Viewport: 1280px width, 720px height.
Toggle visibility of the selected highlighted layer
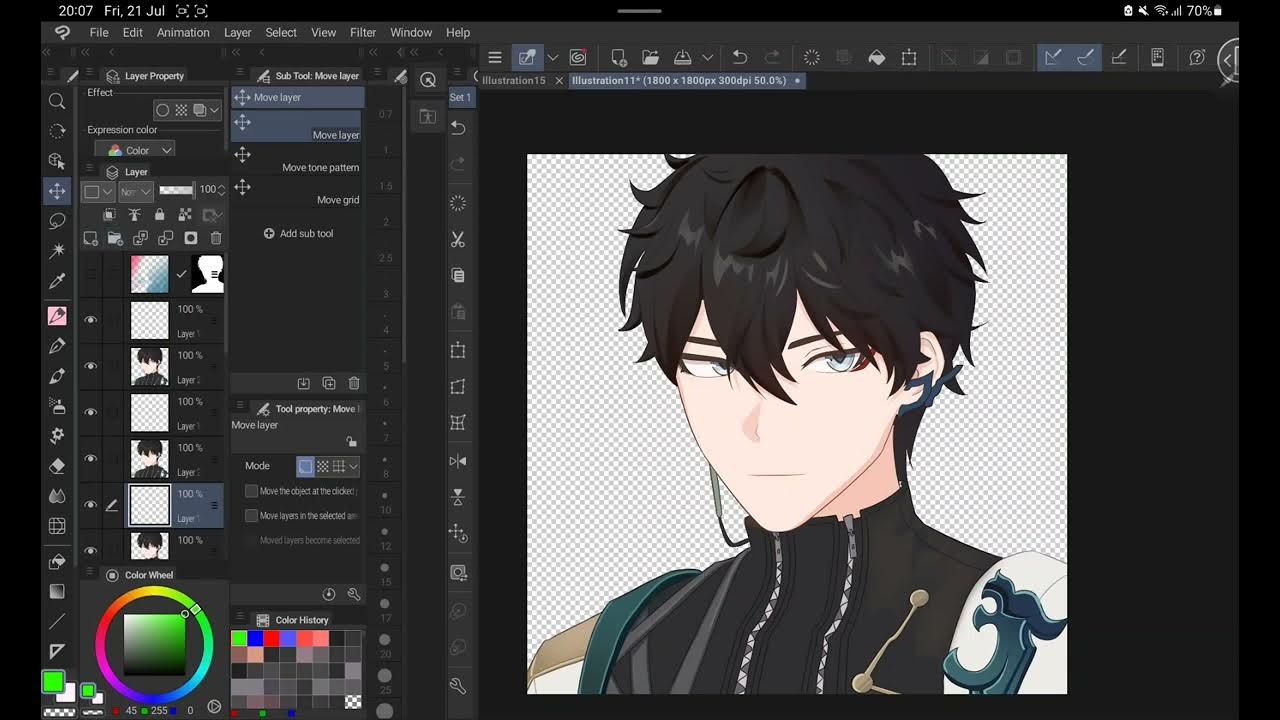click(90, 505)
